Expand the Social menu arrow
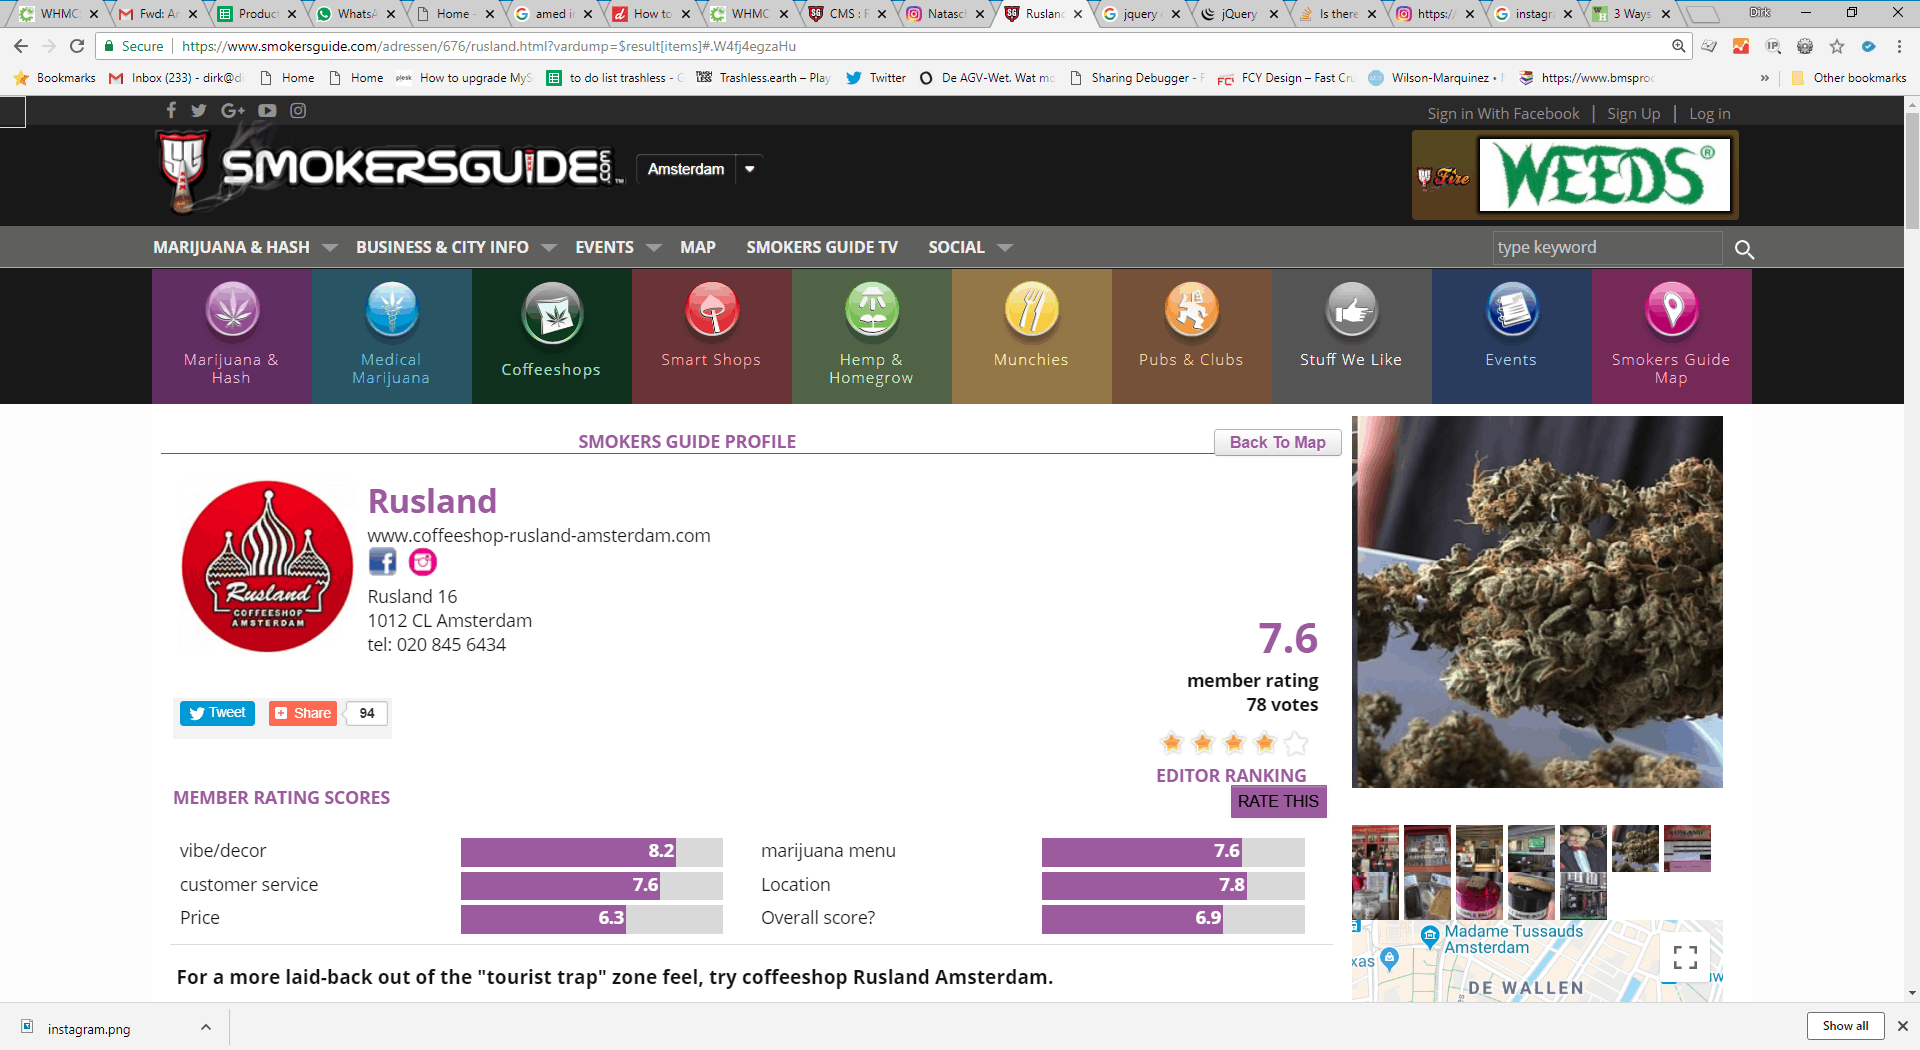 point(1005,248)
